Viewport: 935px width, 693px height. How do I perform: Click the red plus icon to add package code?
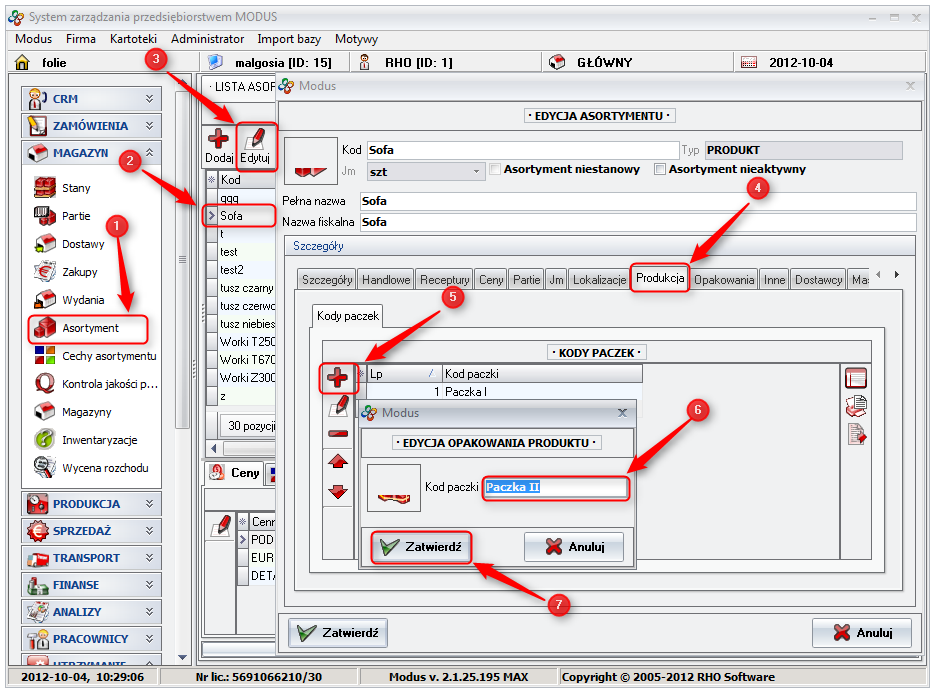pyautogui.click(x=338, y=378)
